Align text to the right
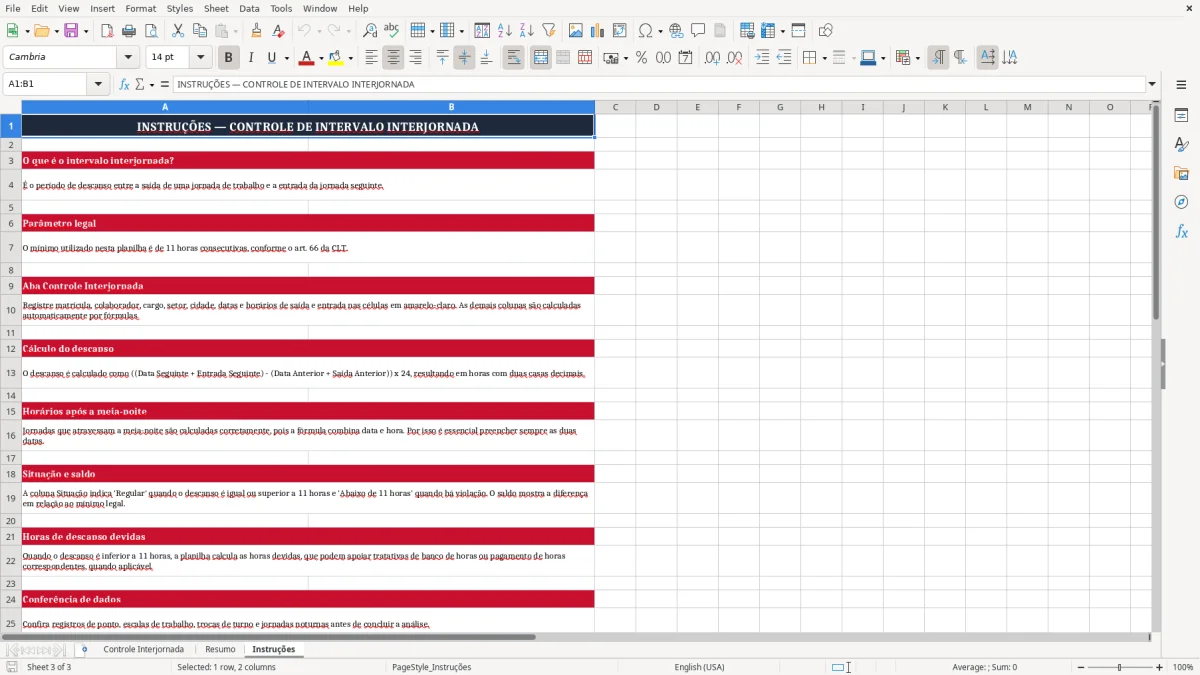The height and width of the screenshot is (675, 1200). pos(415,58)
